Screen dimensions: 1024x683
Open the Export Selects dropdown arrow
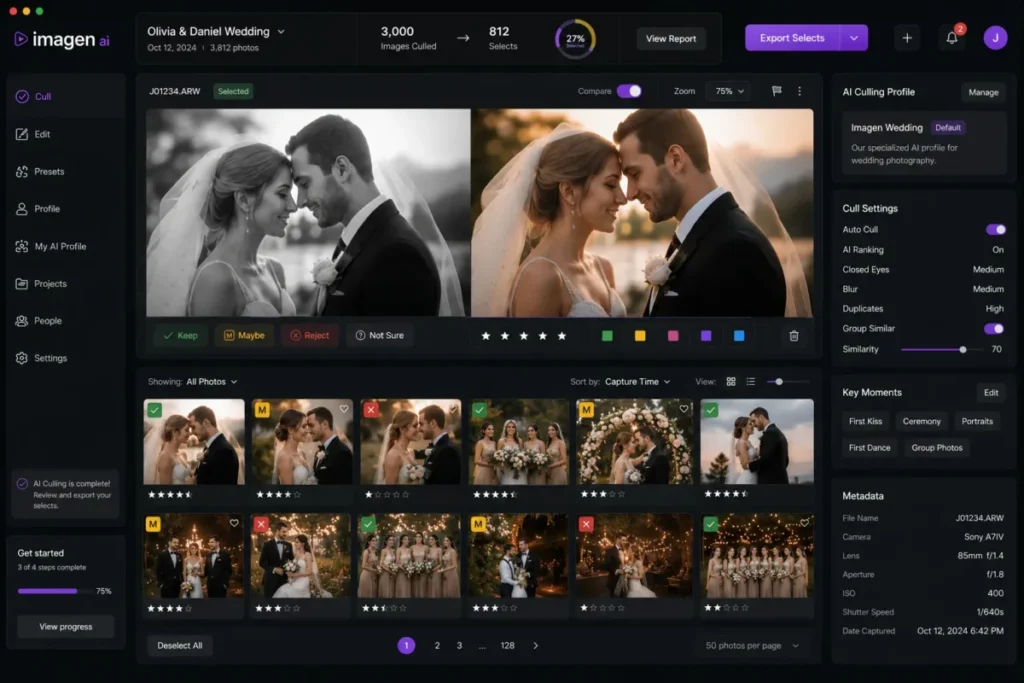tap(854, 38)
